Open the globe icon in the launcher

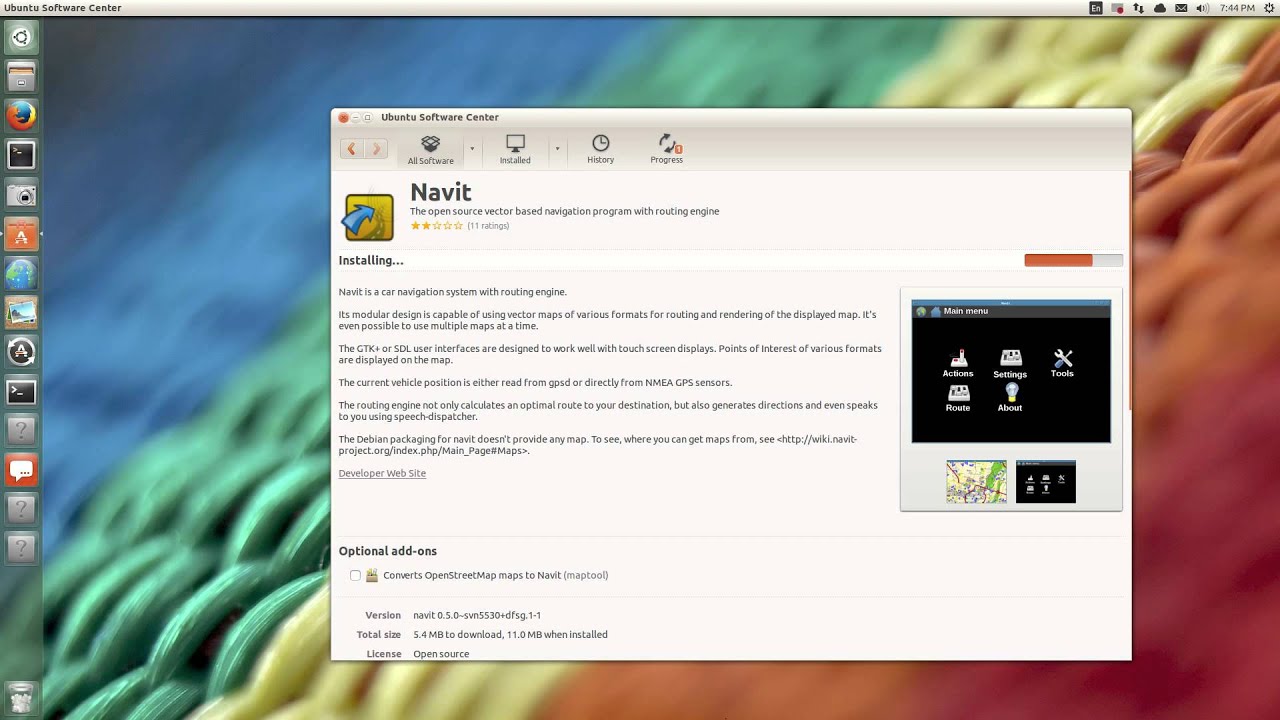[21, 273]
